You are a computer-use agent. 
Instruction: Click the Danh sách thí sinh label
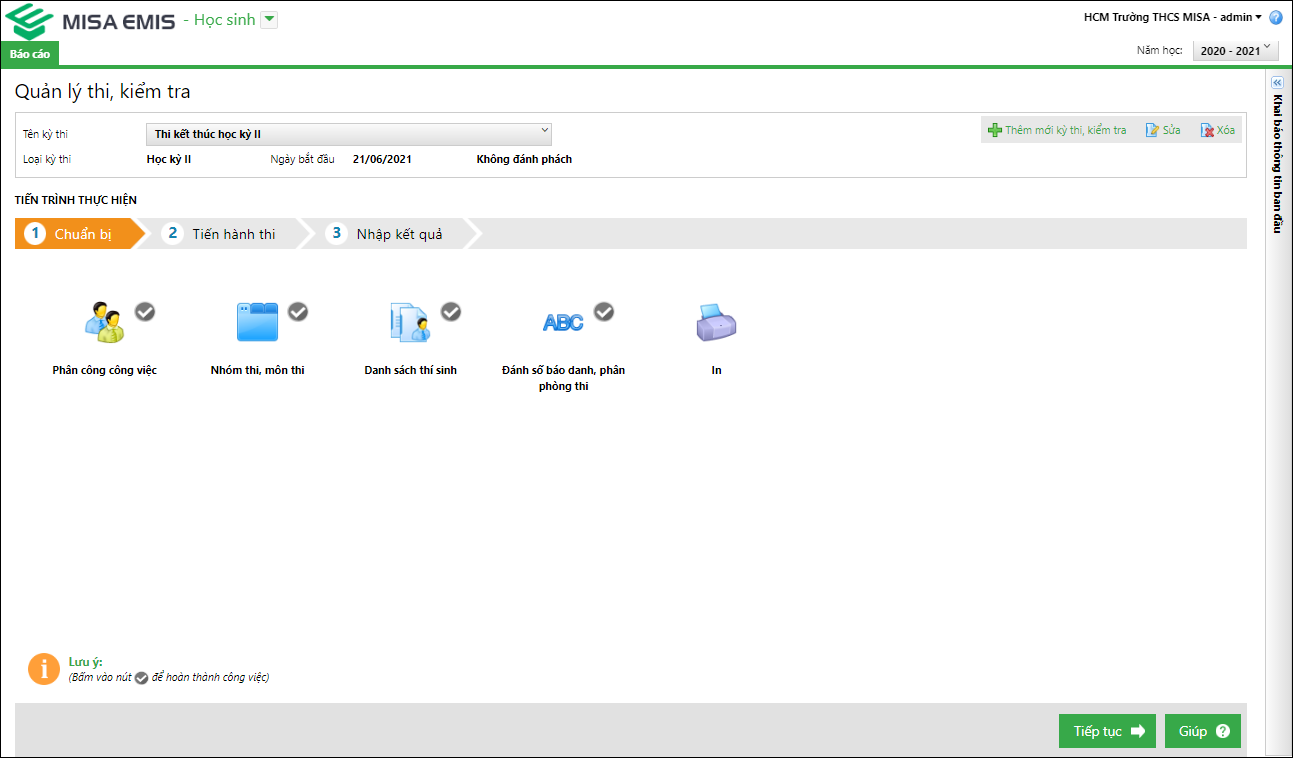point(410,370)
